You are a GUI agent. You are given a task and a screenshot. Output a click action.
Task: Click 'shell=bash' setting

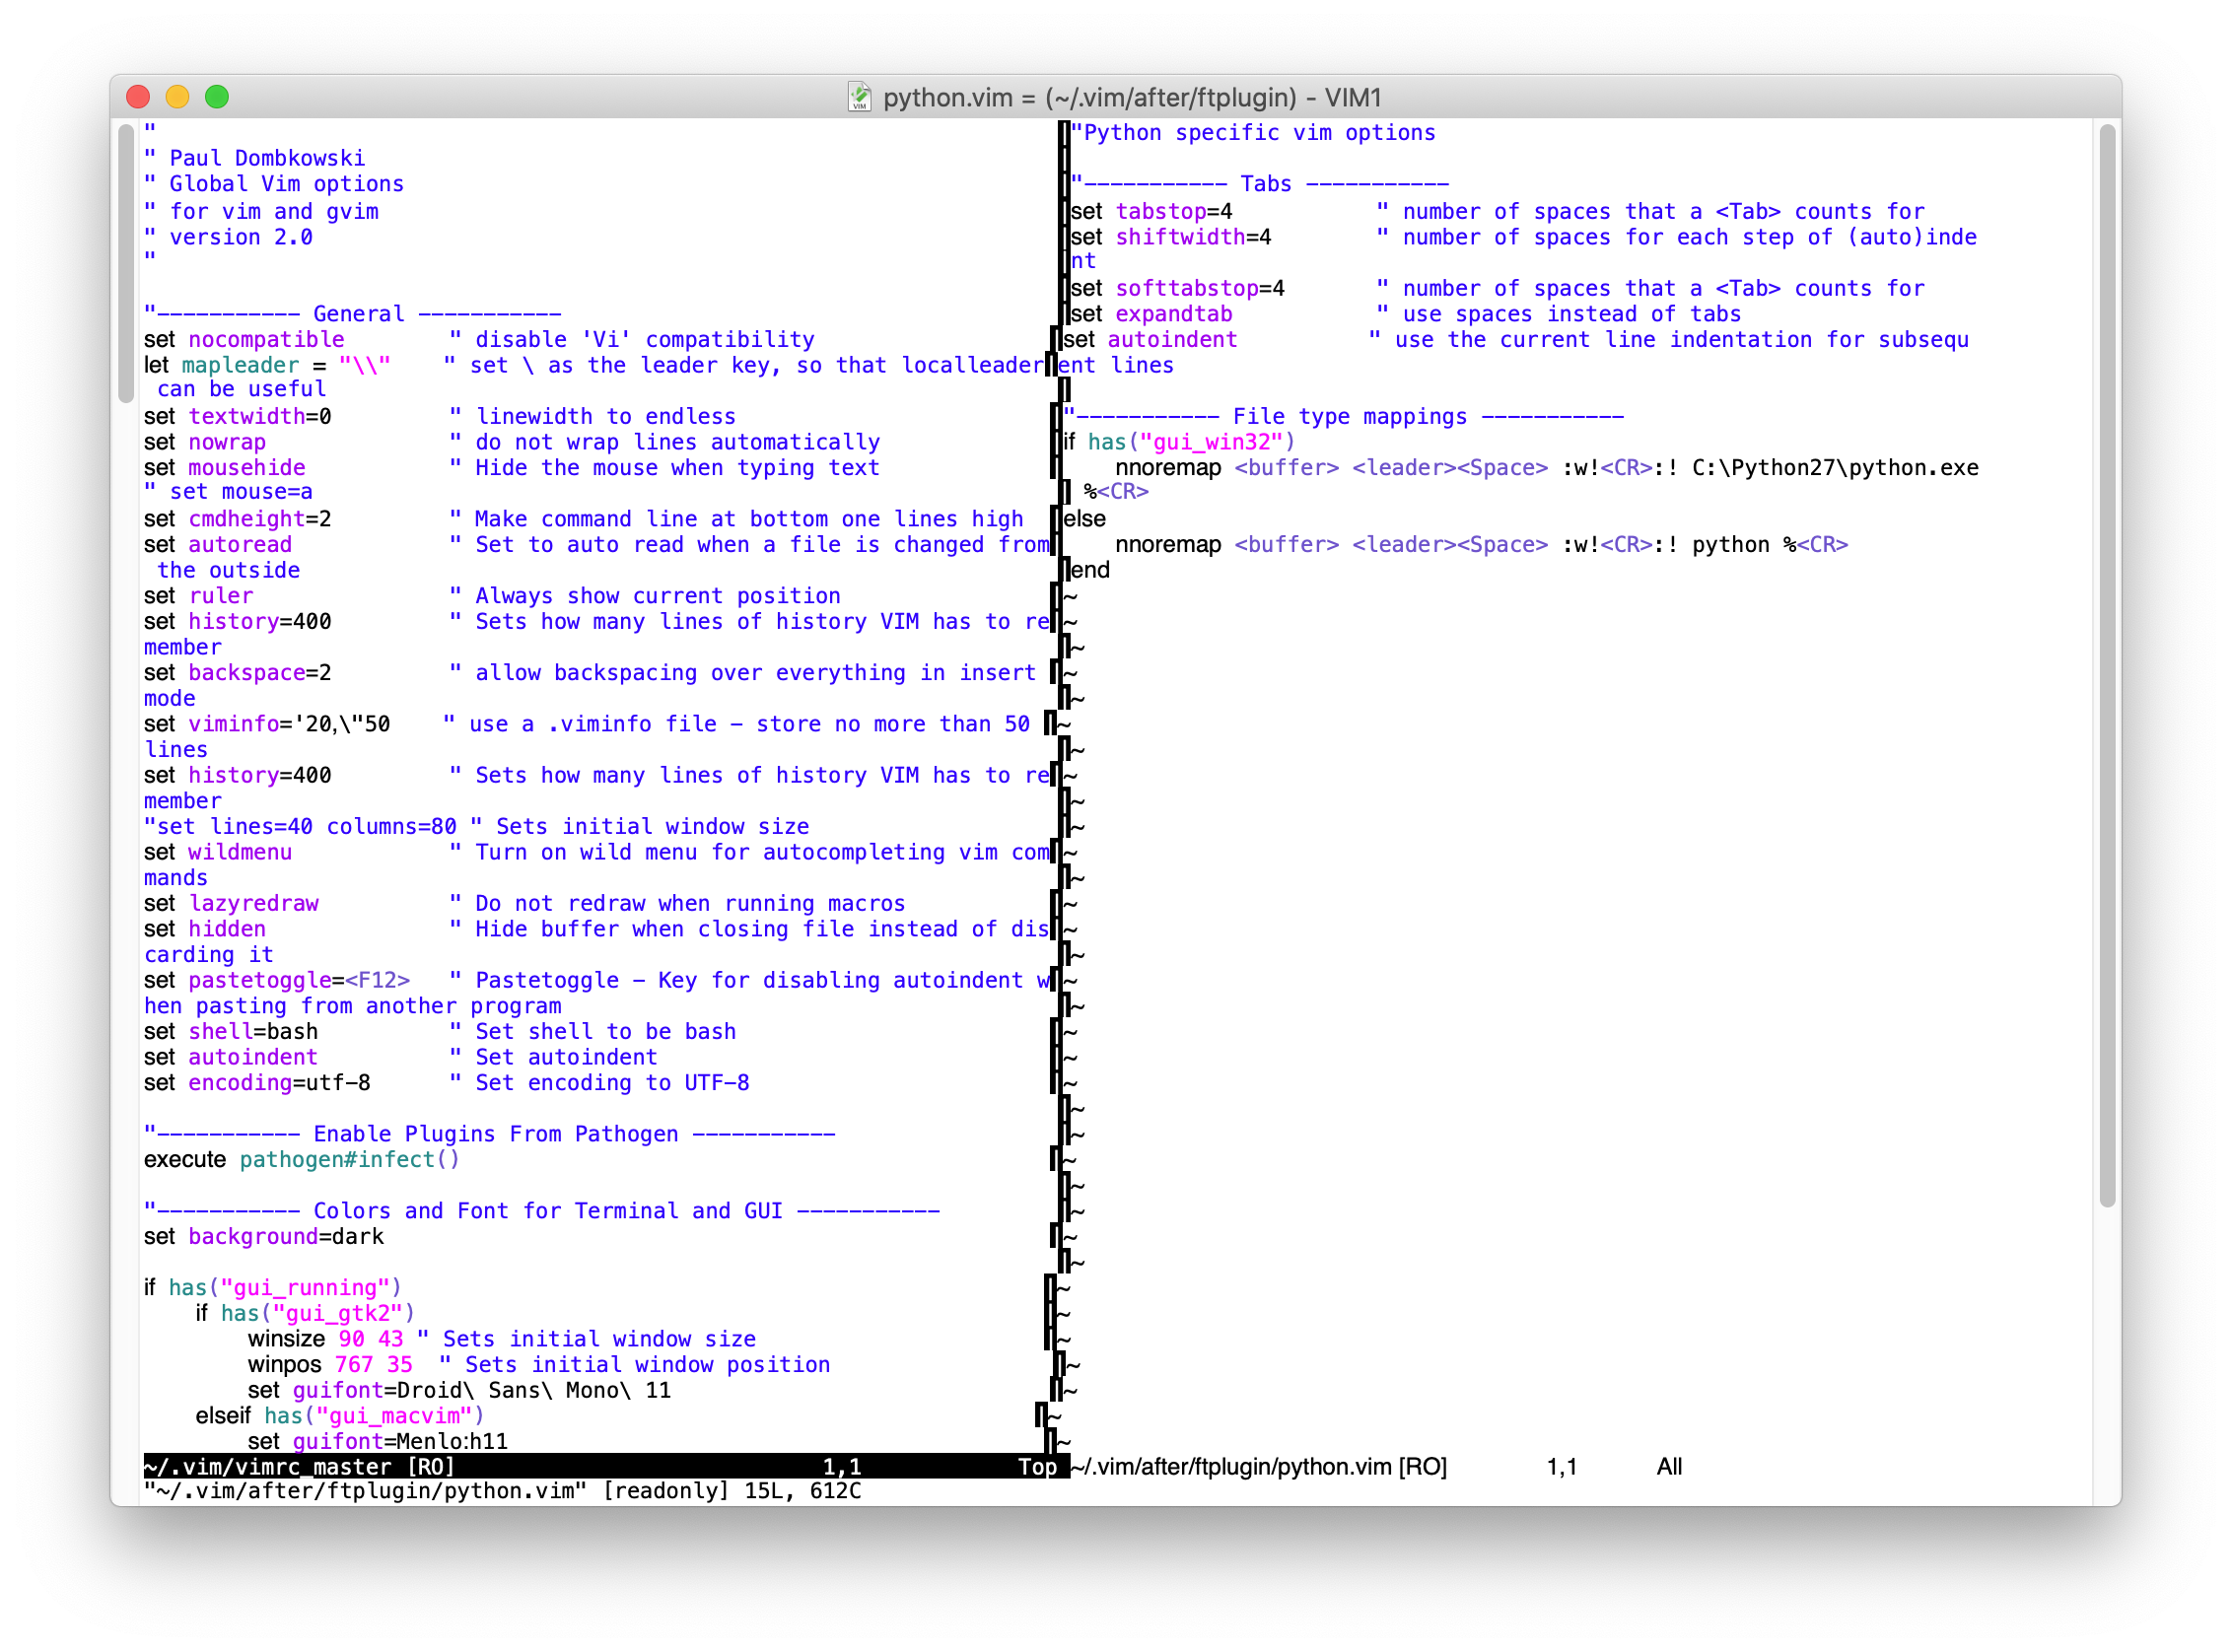254,1032
